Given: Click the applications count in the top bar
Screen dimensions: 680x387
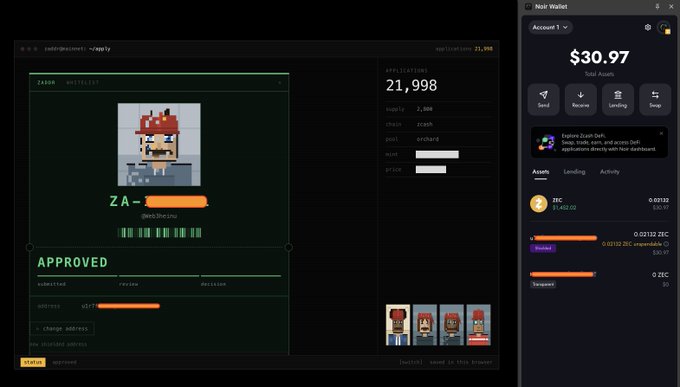Looking at the screenshot, I should pyautogui.click(x=484, y=49).
